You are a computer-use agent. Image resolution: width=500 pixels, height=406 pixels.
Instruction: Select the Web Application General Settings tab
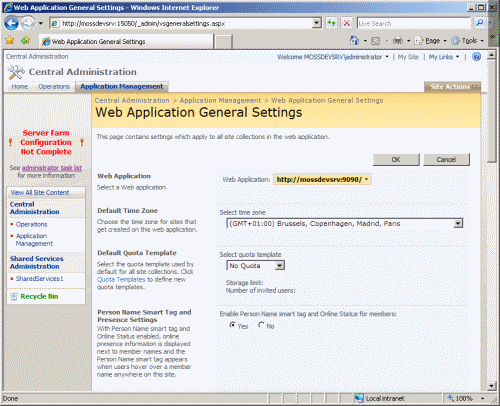pyautogui.click(x=126, y=42)
